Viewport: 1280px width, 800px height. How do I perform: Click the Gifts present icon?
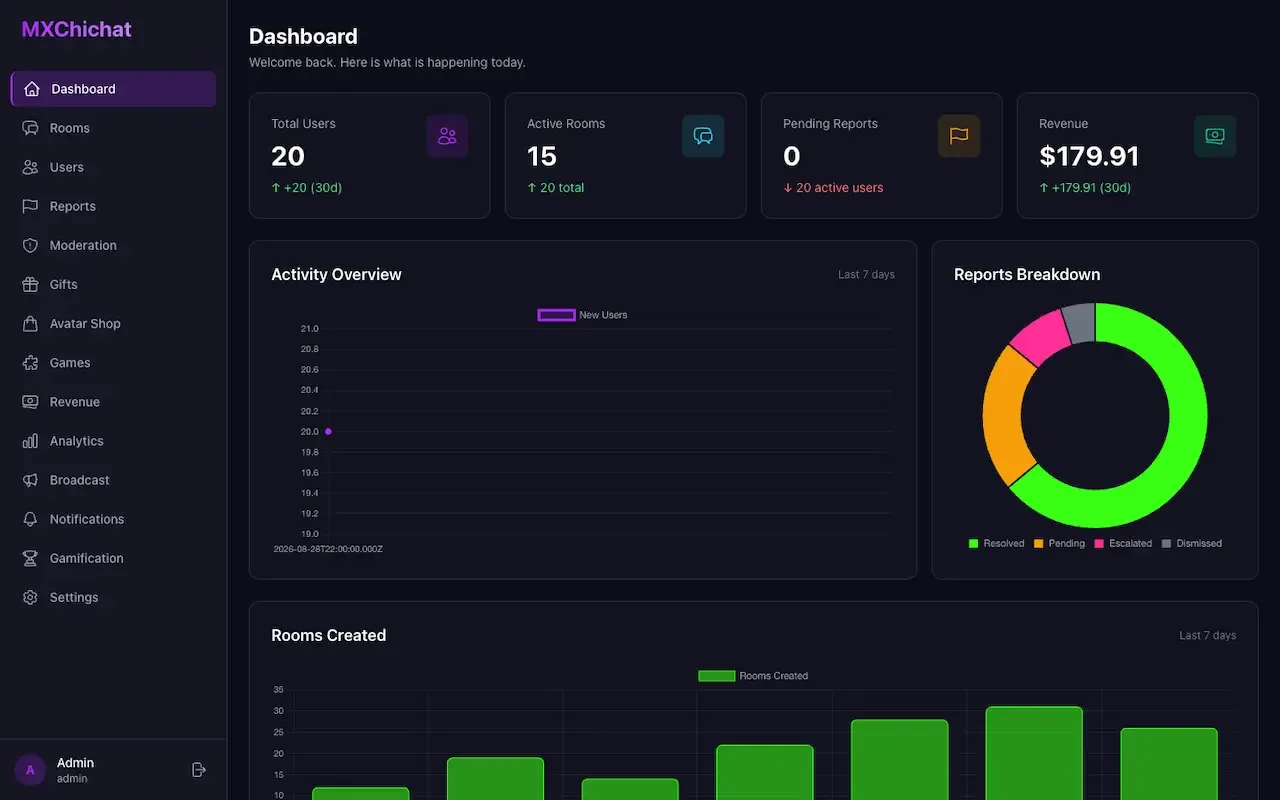[x=30, y=284]
